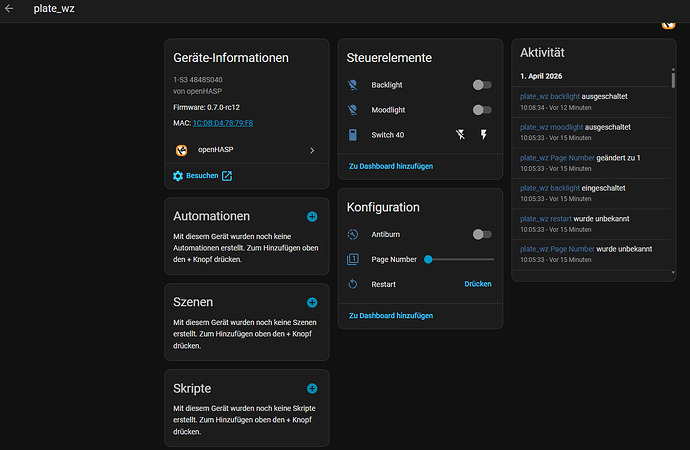
Task: Open MAC address link 1C:DB:D4:78:79:F8
Action: 223,123
